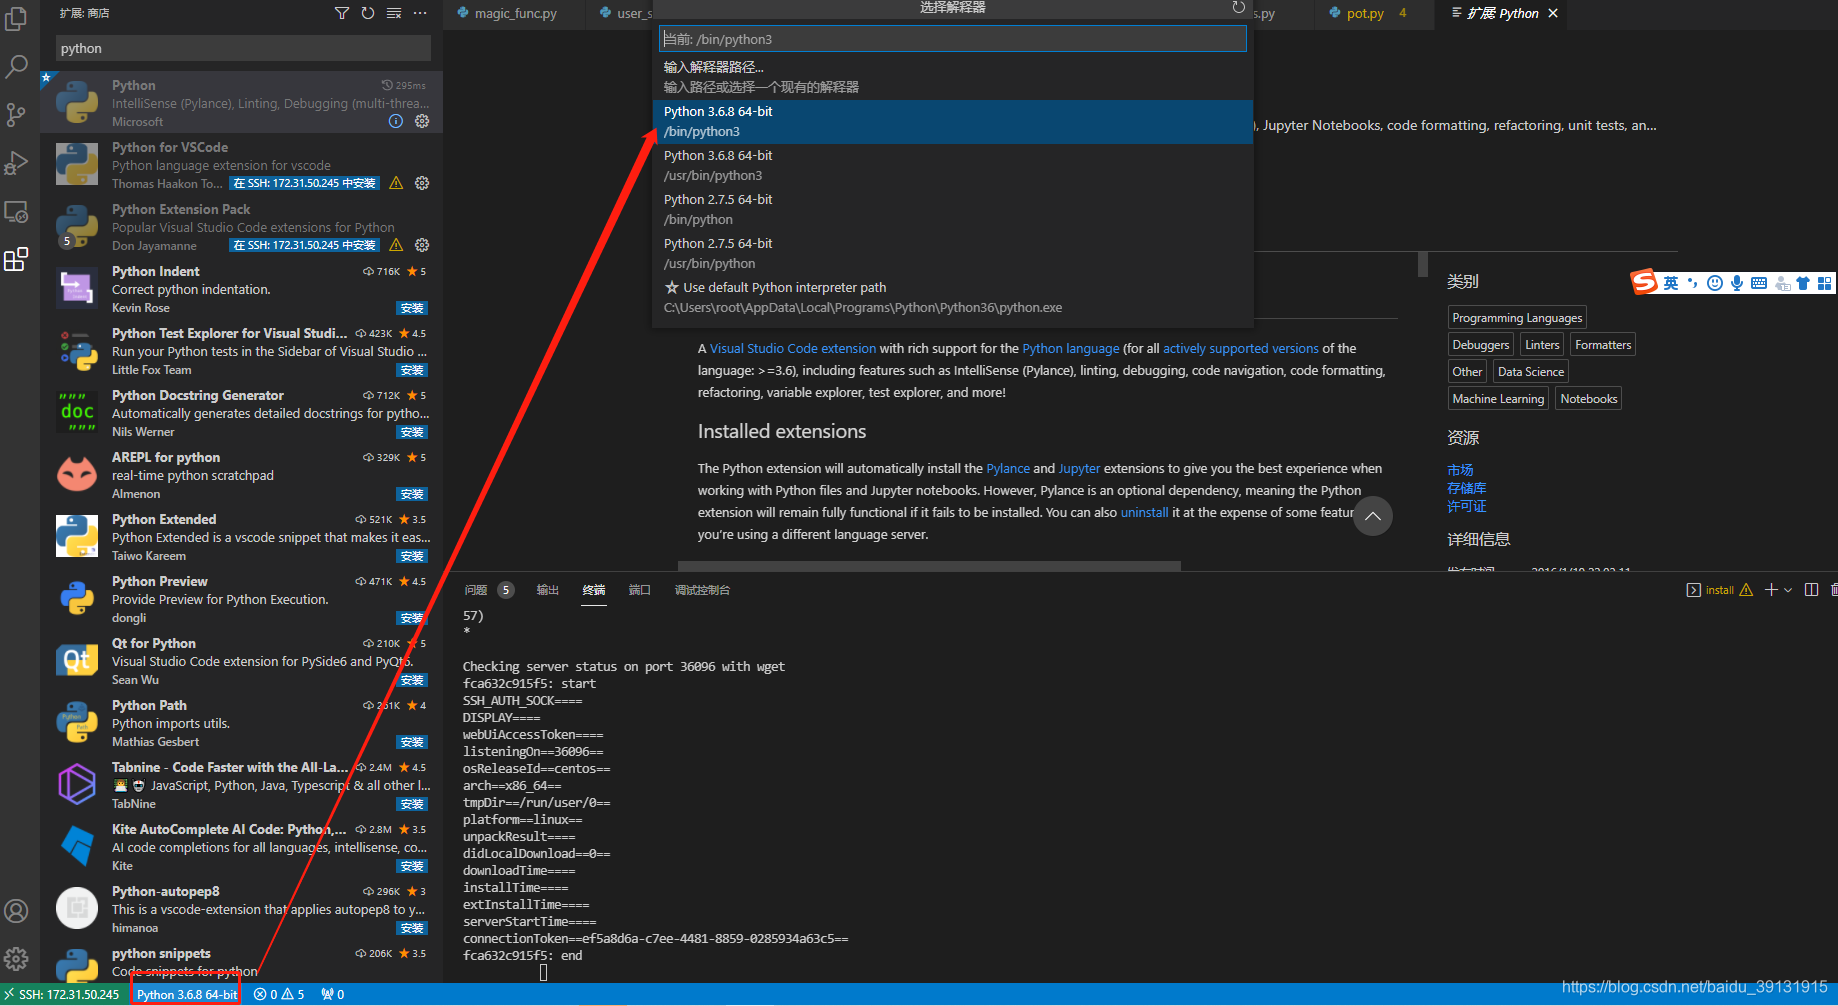The width and height of the screenshot is (1838, 1006).
Task: Click the install terminal entry icon
Action: [1693, 590]
